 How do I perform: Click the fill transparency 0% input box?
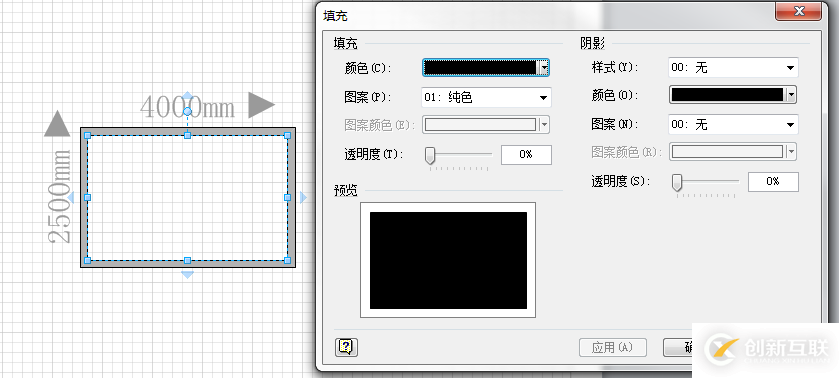tap(526, 155)
